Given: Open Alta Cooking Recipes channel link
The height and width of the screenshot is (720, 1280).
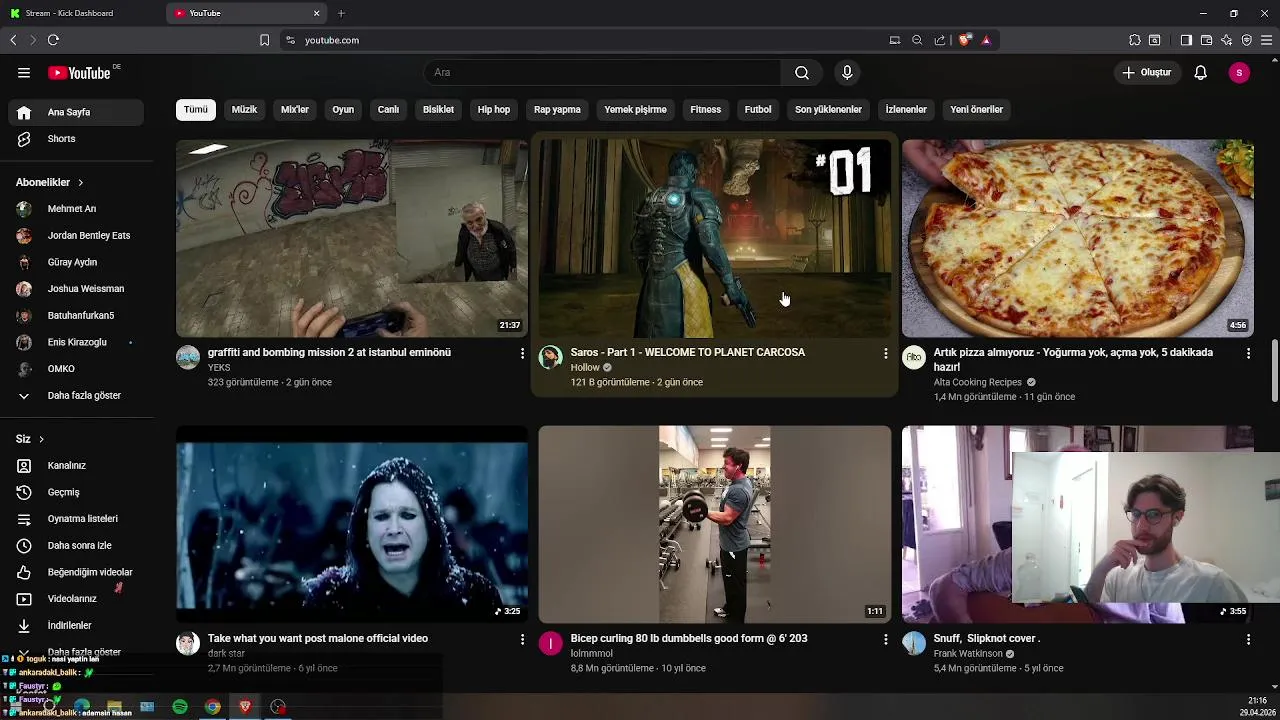Looking at the screenshot, I should [x=977, y=382].
